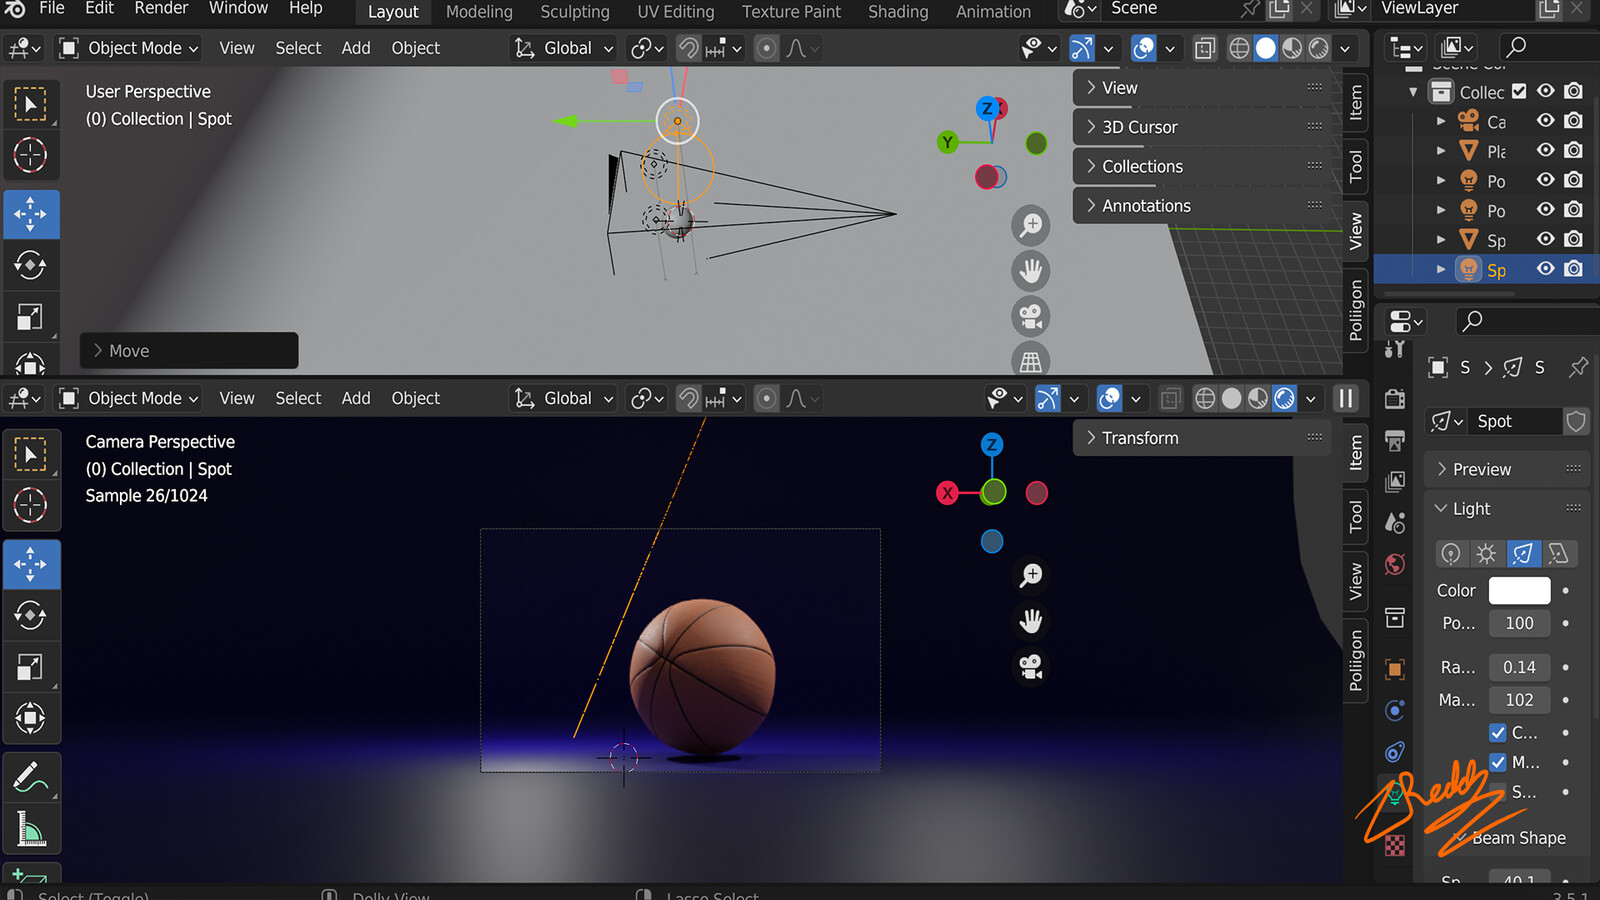Open Object menu in top viewport header
This screenshot has height=900, width=1600.
coord(415,48)
